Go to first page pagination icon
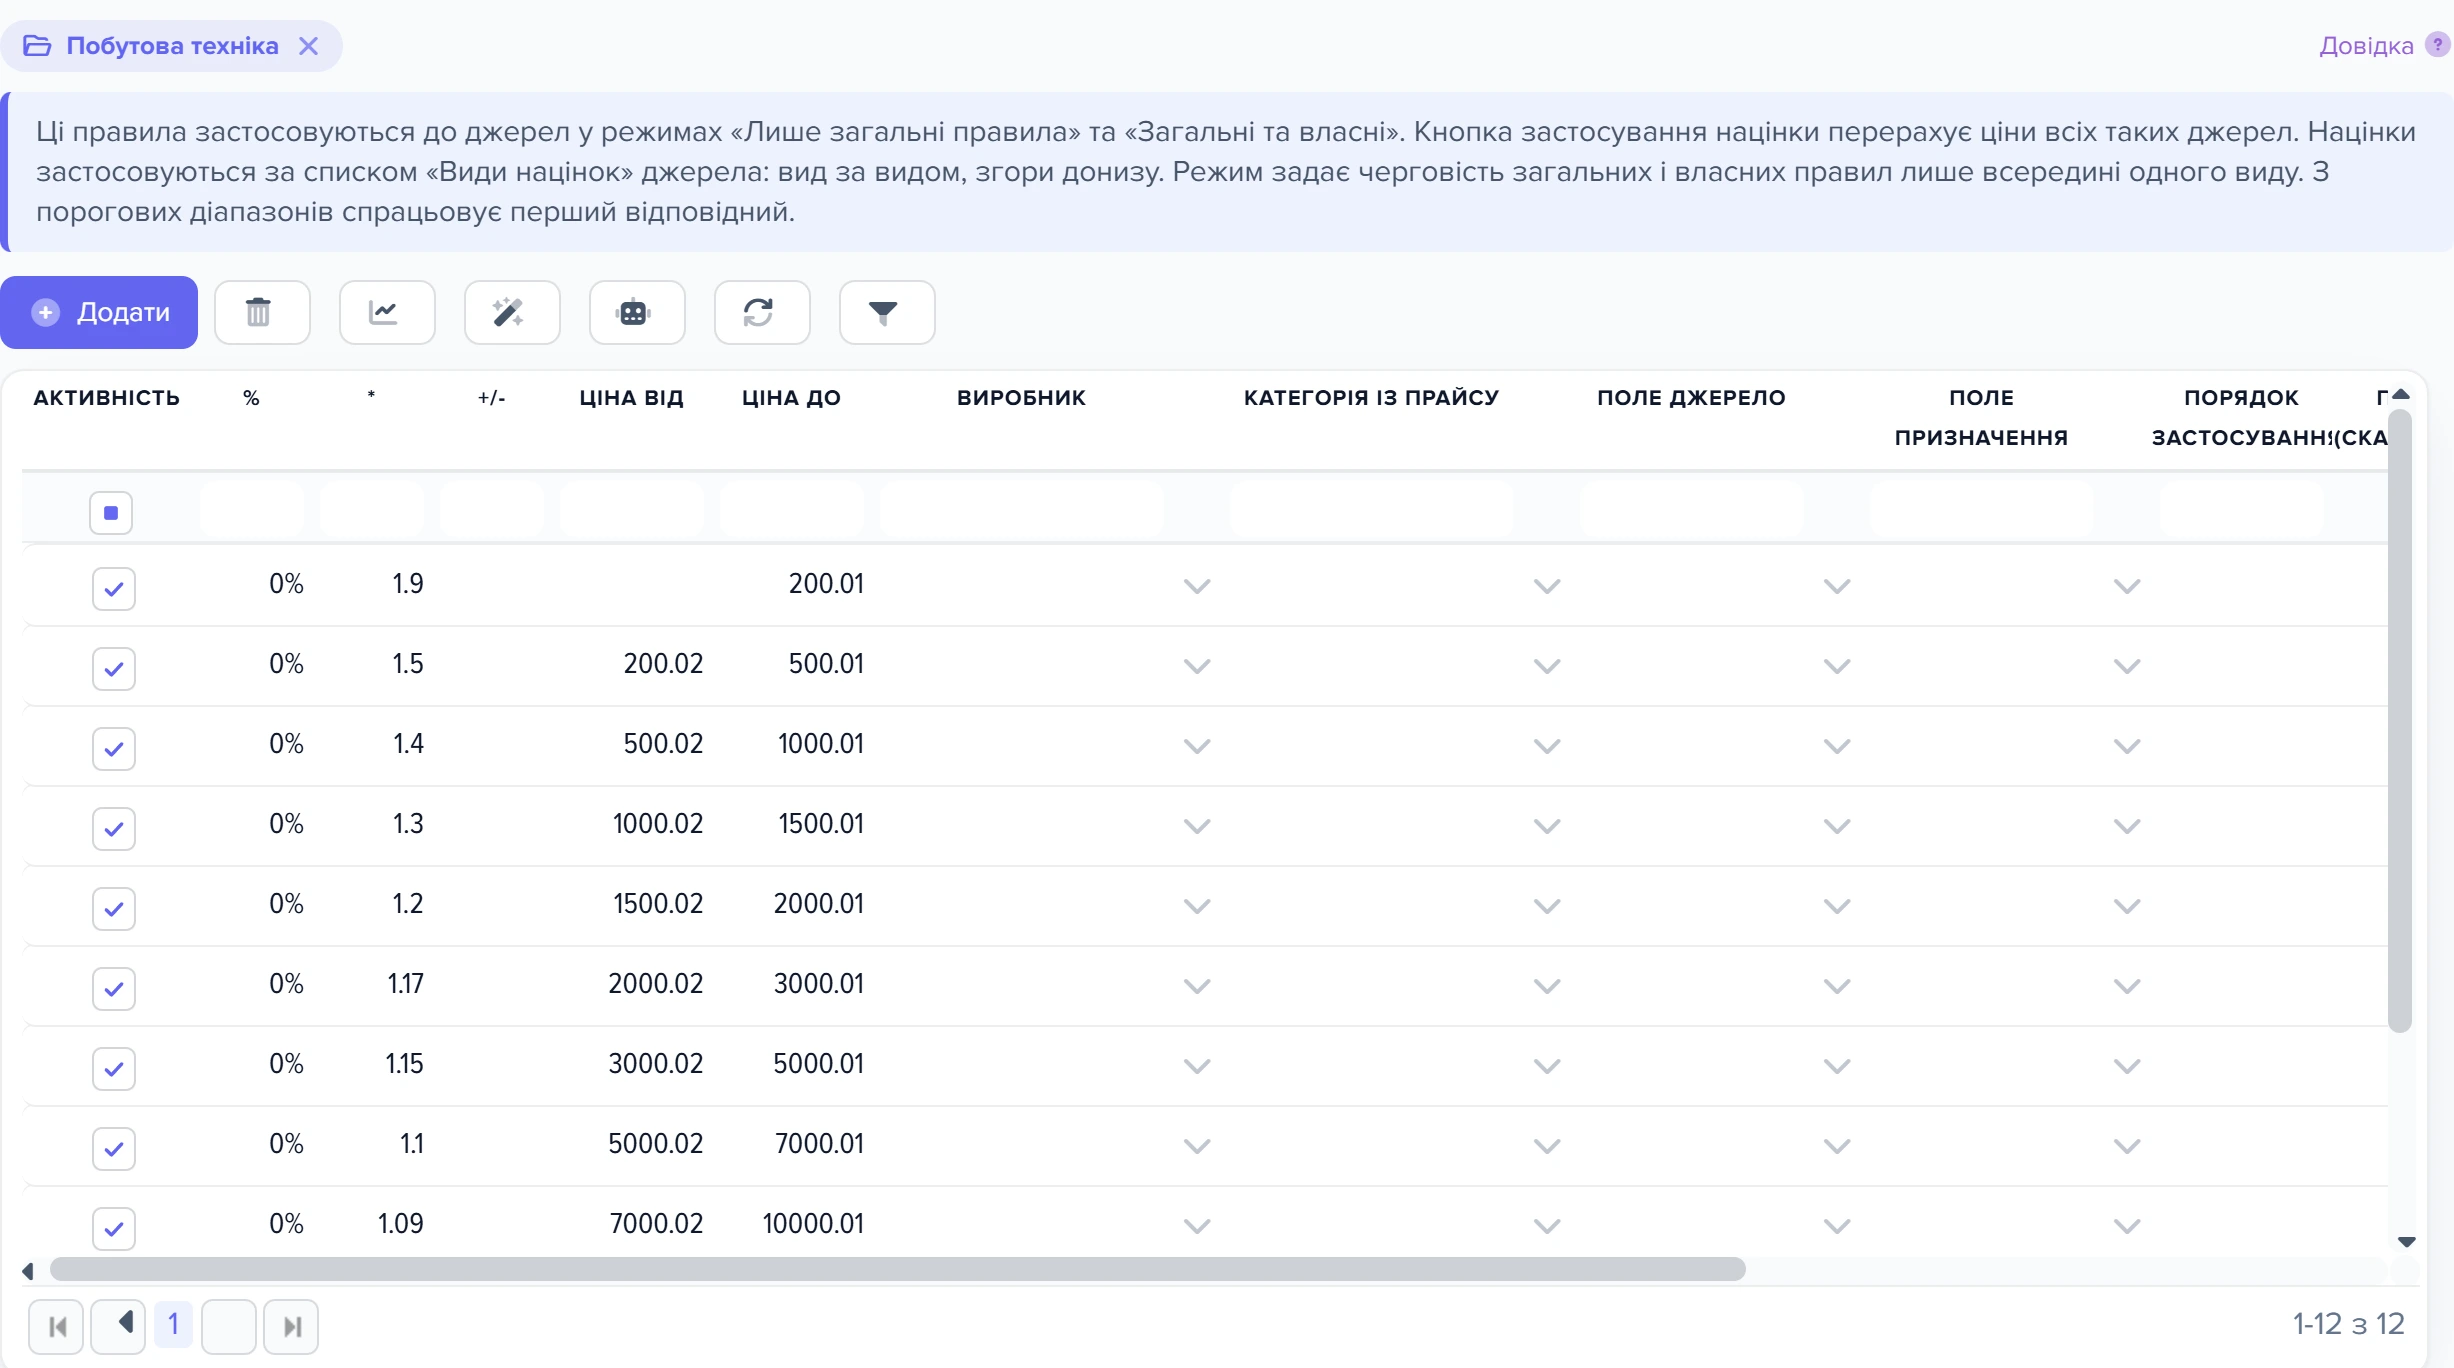Image resolution: width=2454 pixels, height=1368 pixels. tap(56, 1327)
